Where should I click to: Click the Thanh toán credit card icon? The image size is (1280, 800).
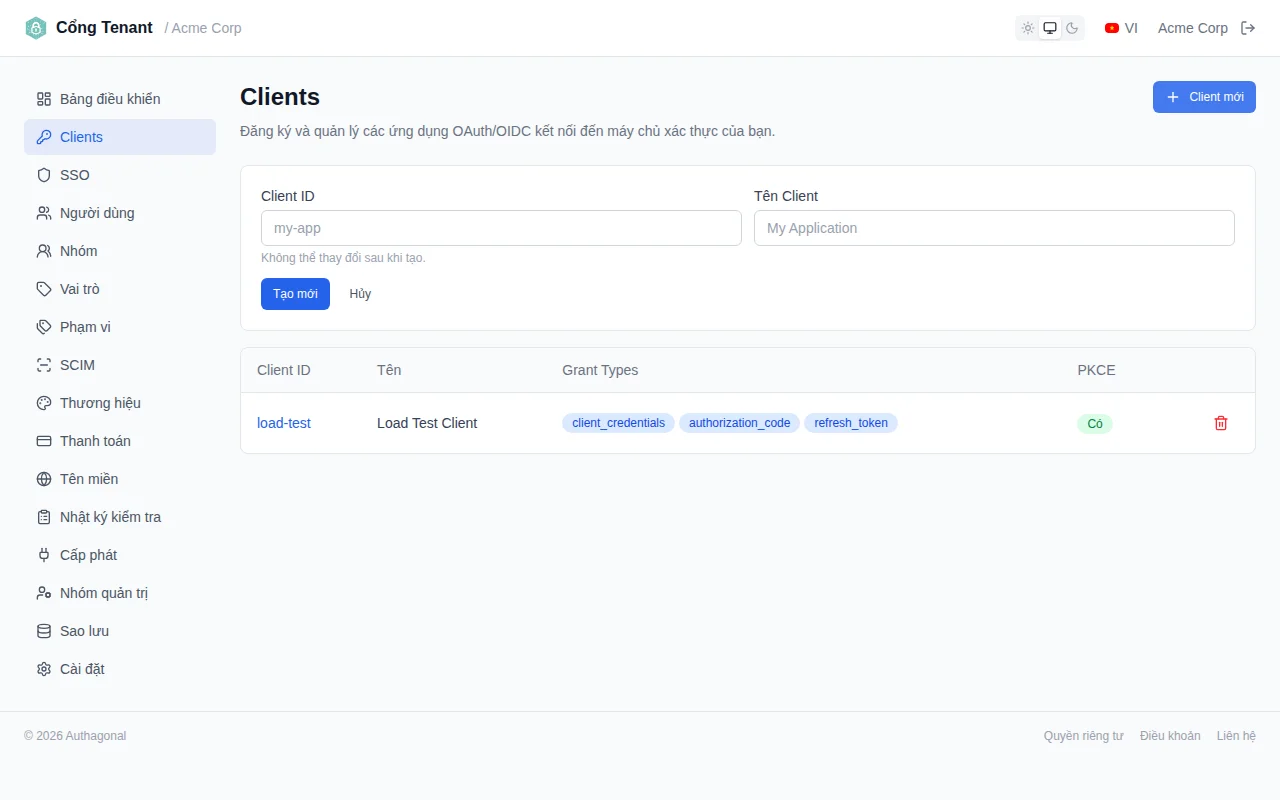coord(44,441)
